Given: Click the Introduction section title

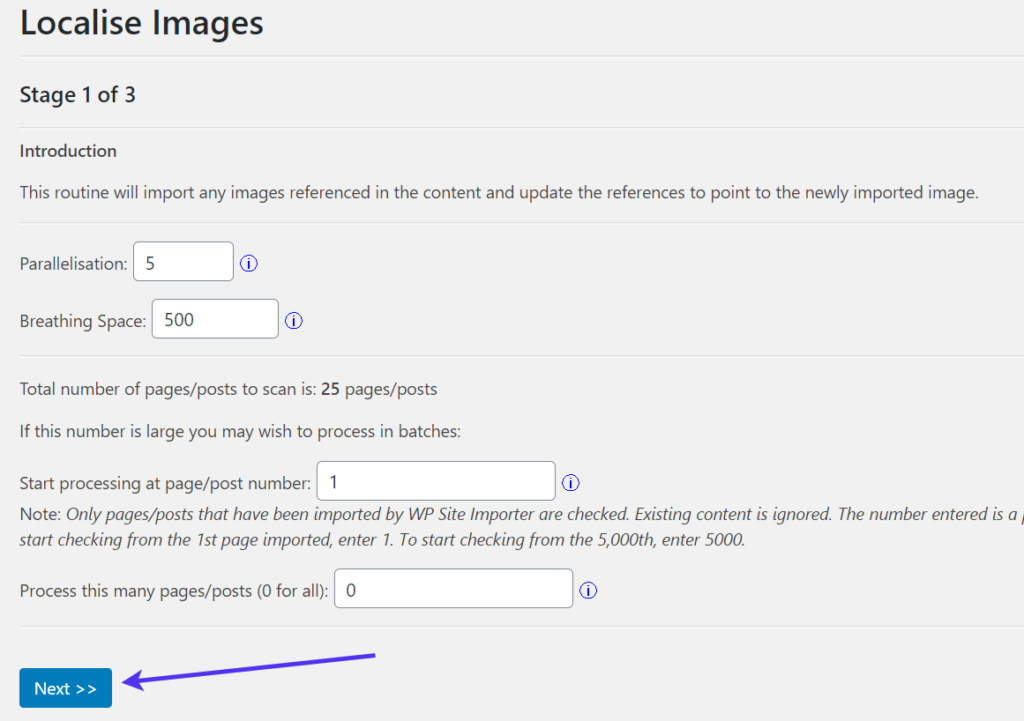Looking at the screenshot, I should [x=68, y=151].
